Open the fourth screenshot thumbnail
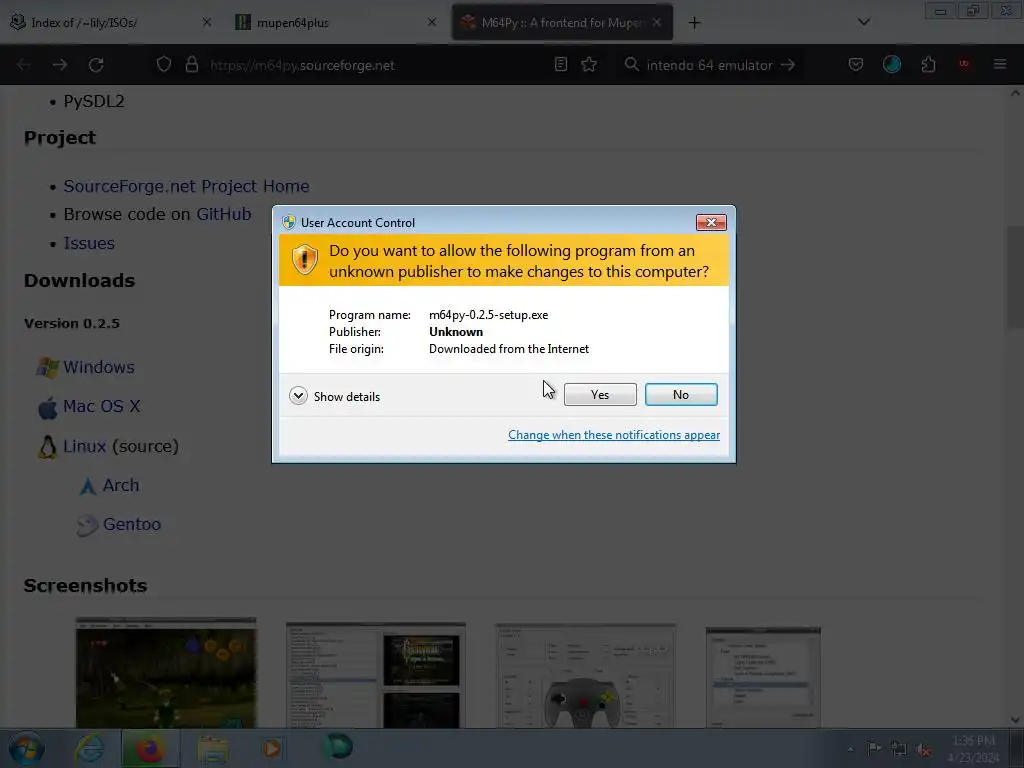 (x=763, y=677)
